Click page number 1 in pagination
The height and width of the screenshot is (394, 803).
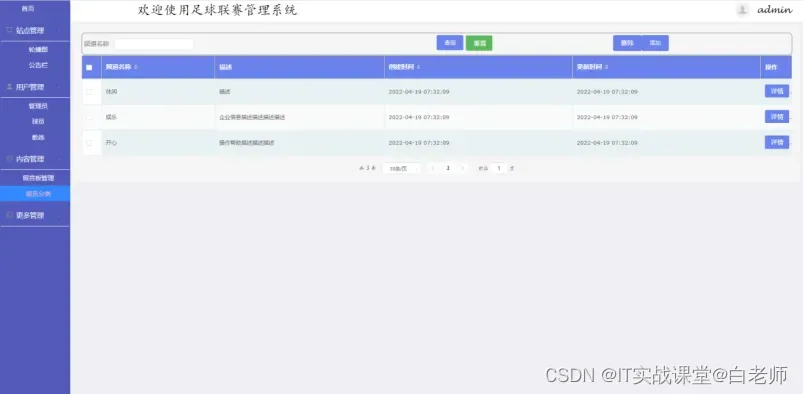(x=448, y=168)
